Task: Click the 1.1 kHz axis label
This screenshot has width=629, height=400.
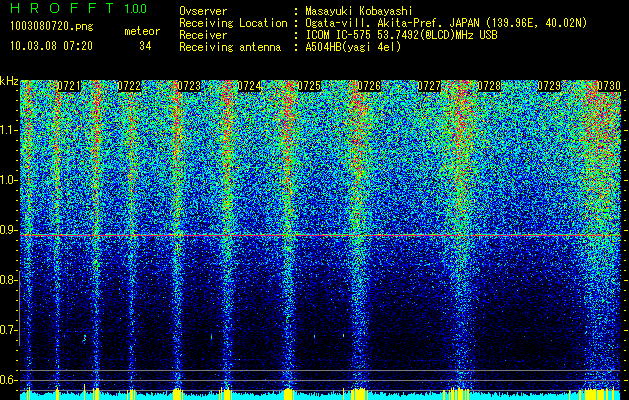Action: pyautogui.click(x=9, y=130)
